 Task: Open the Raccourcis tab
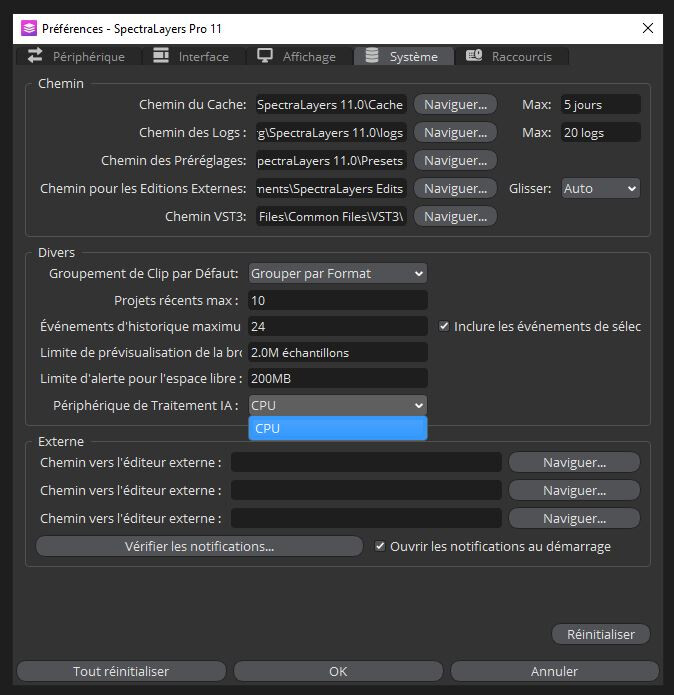click(512, 56)
